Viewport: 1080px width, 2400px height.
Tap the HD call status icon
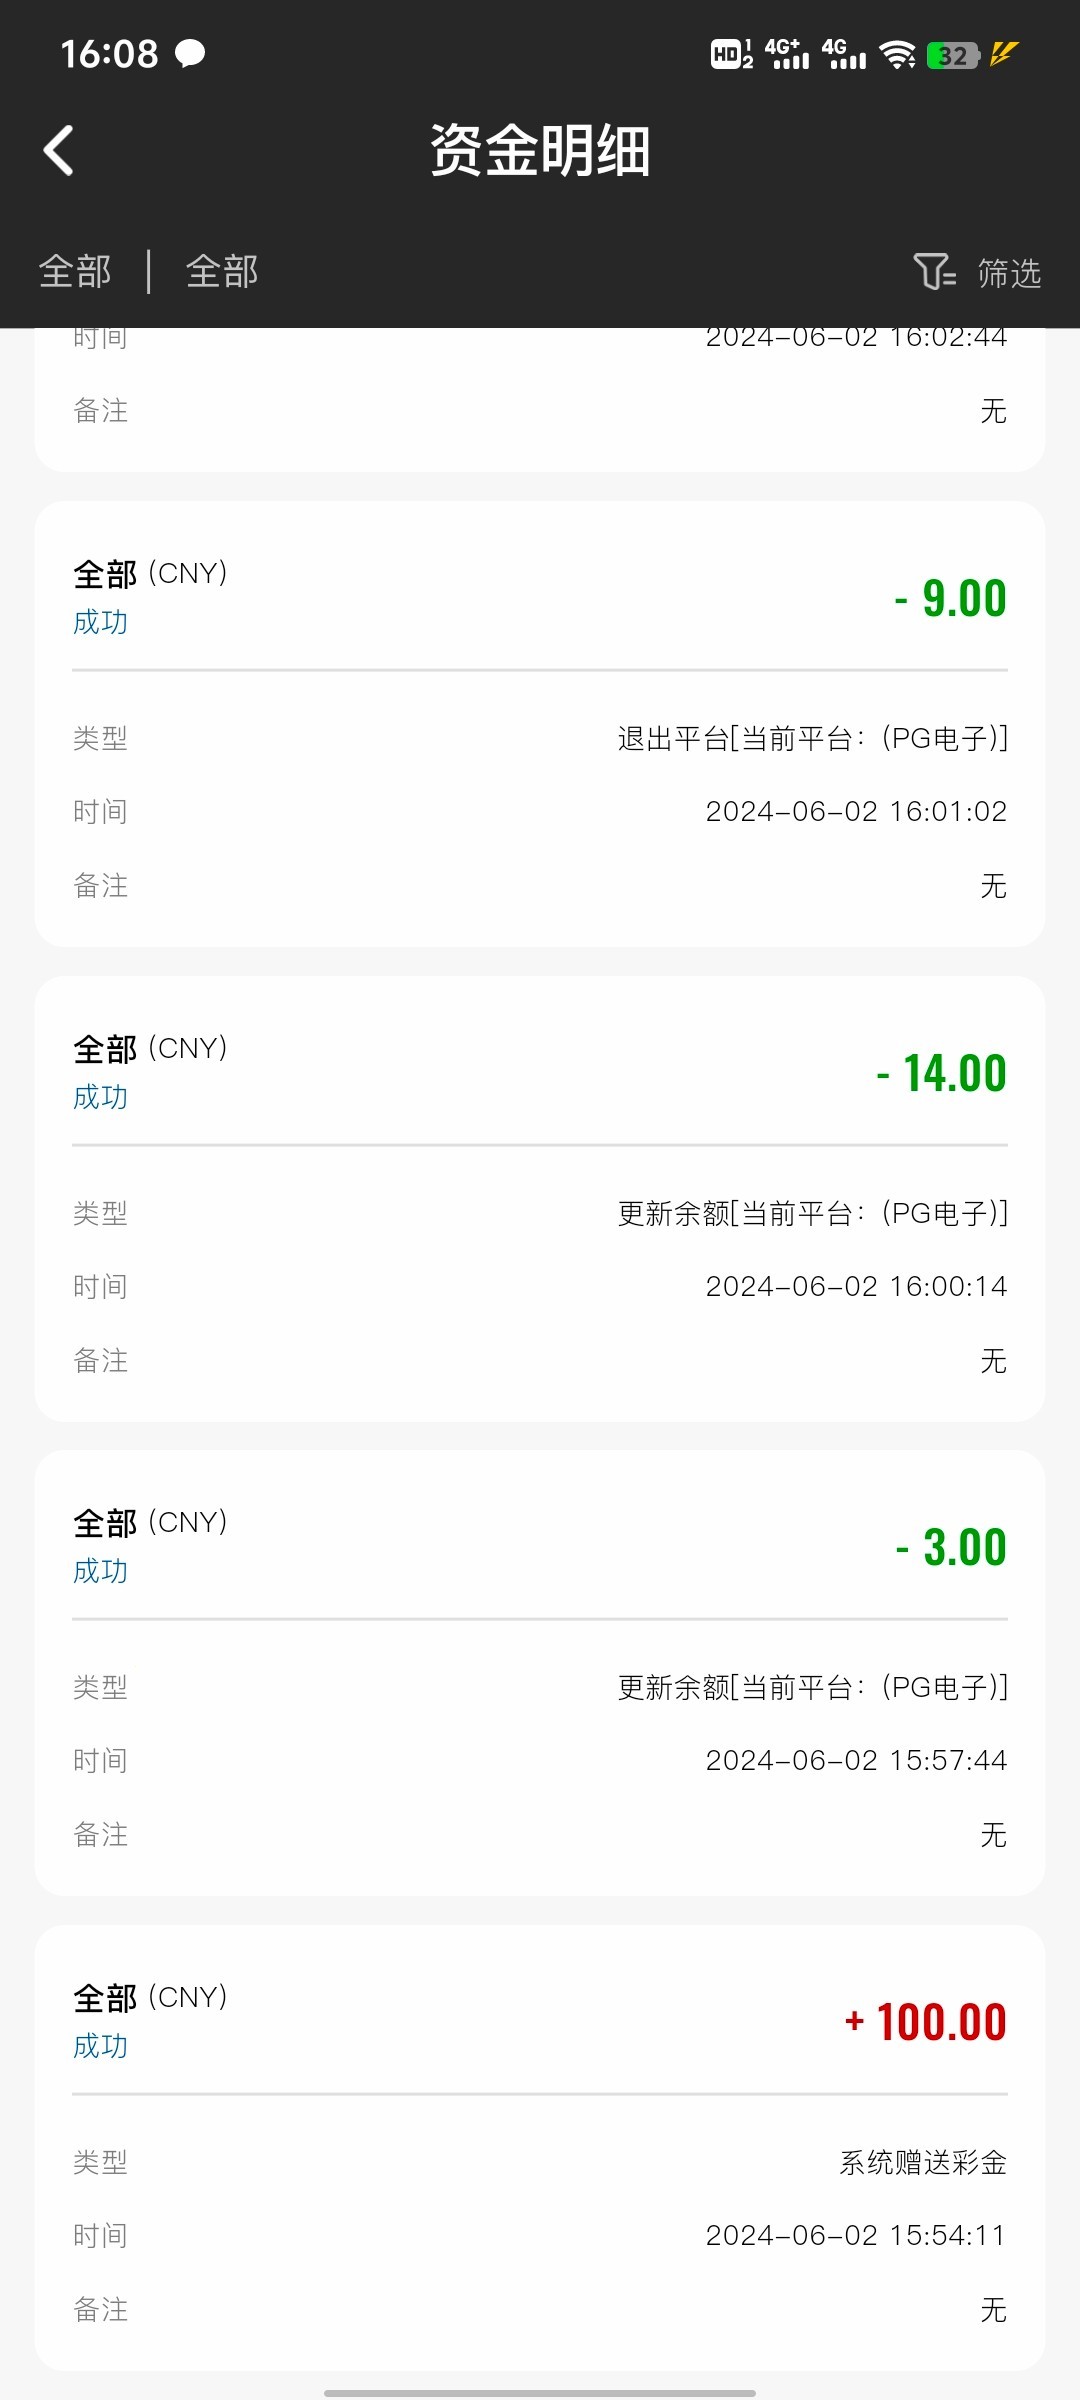731,54
